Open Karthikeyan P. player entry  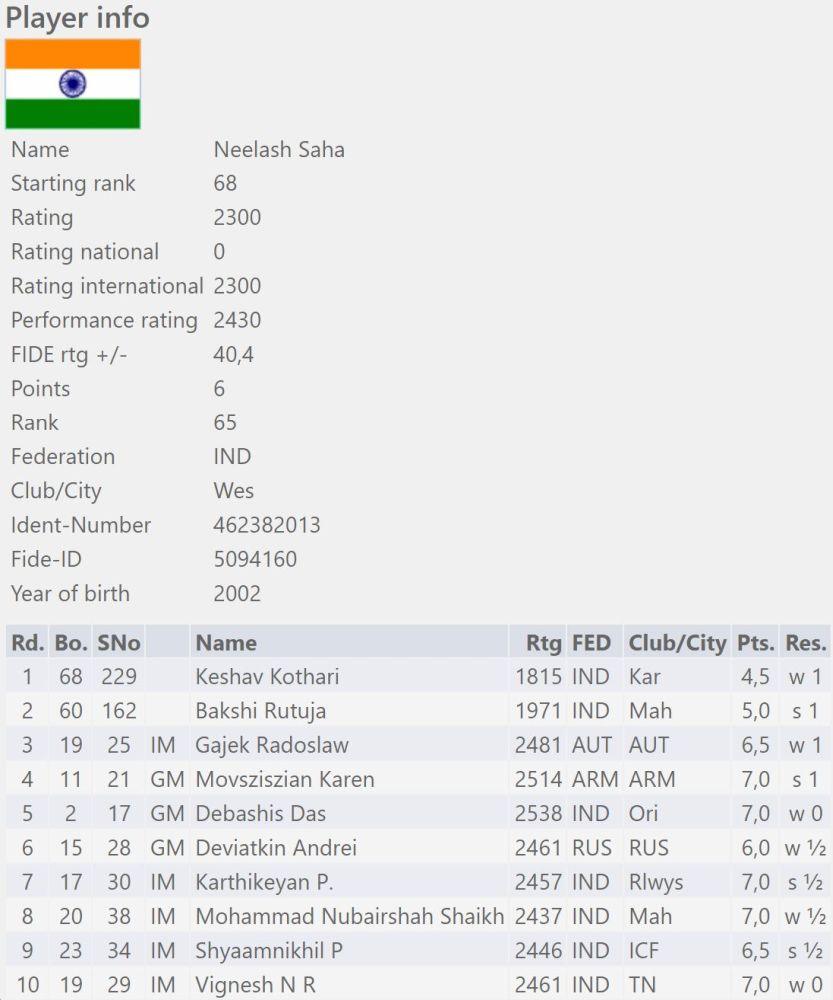click(x=265, y=882)
